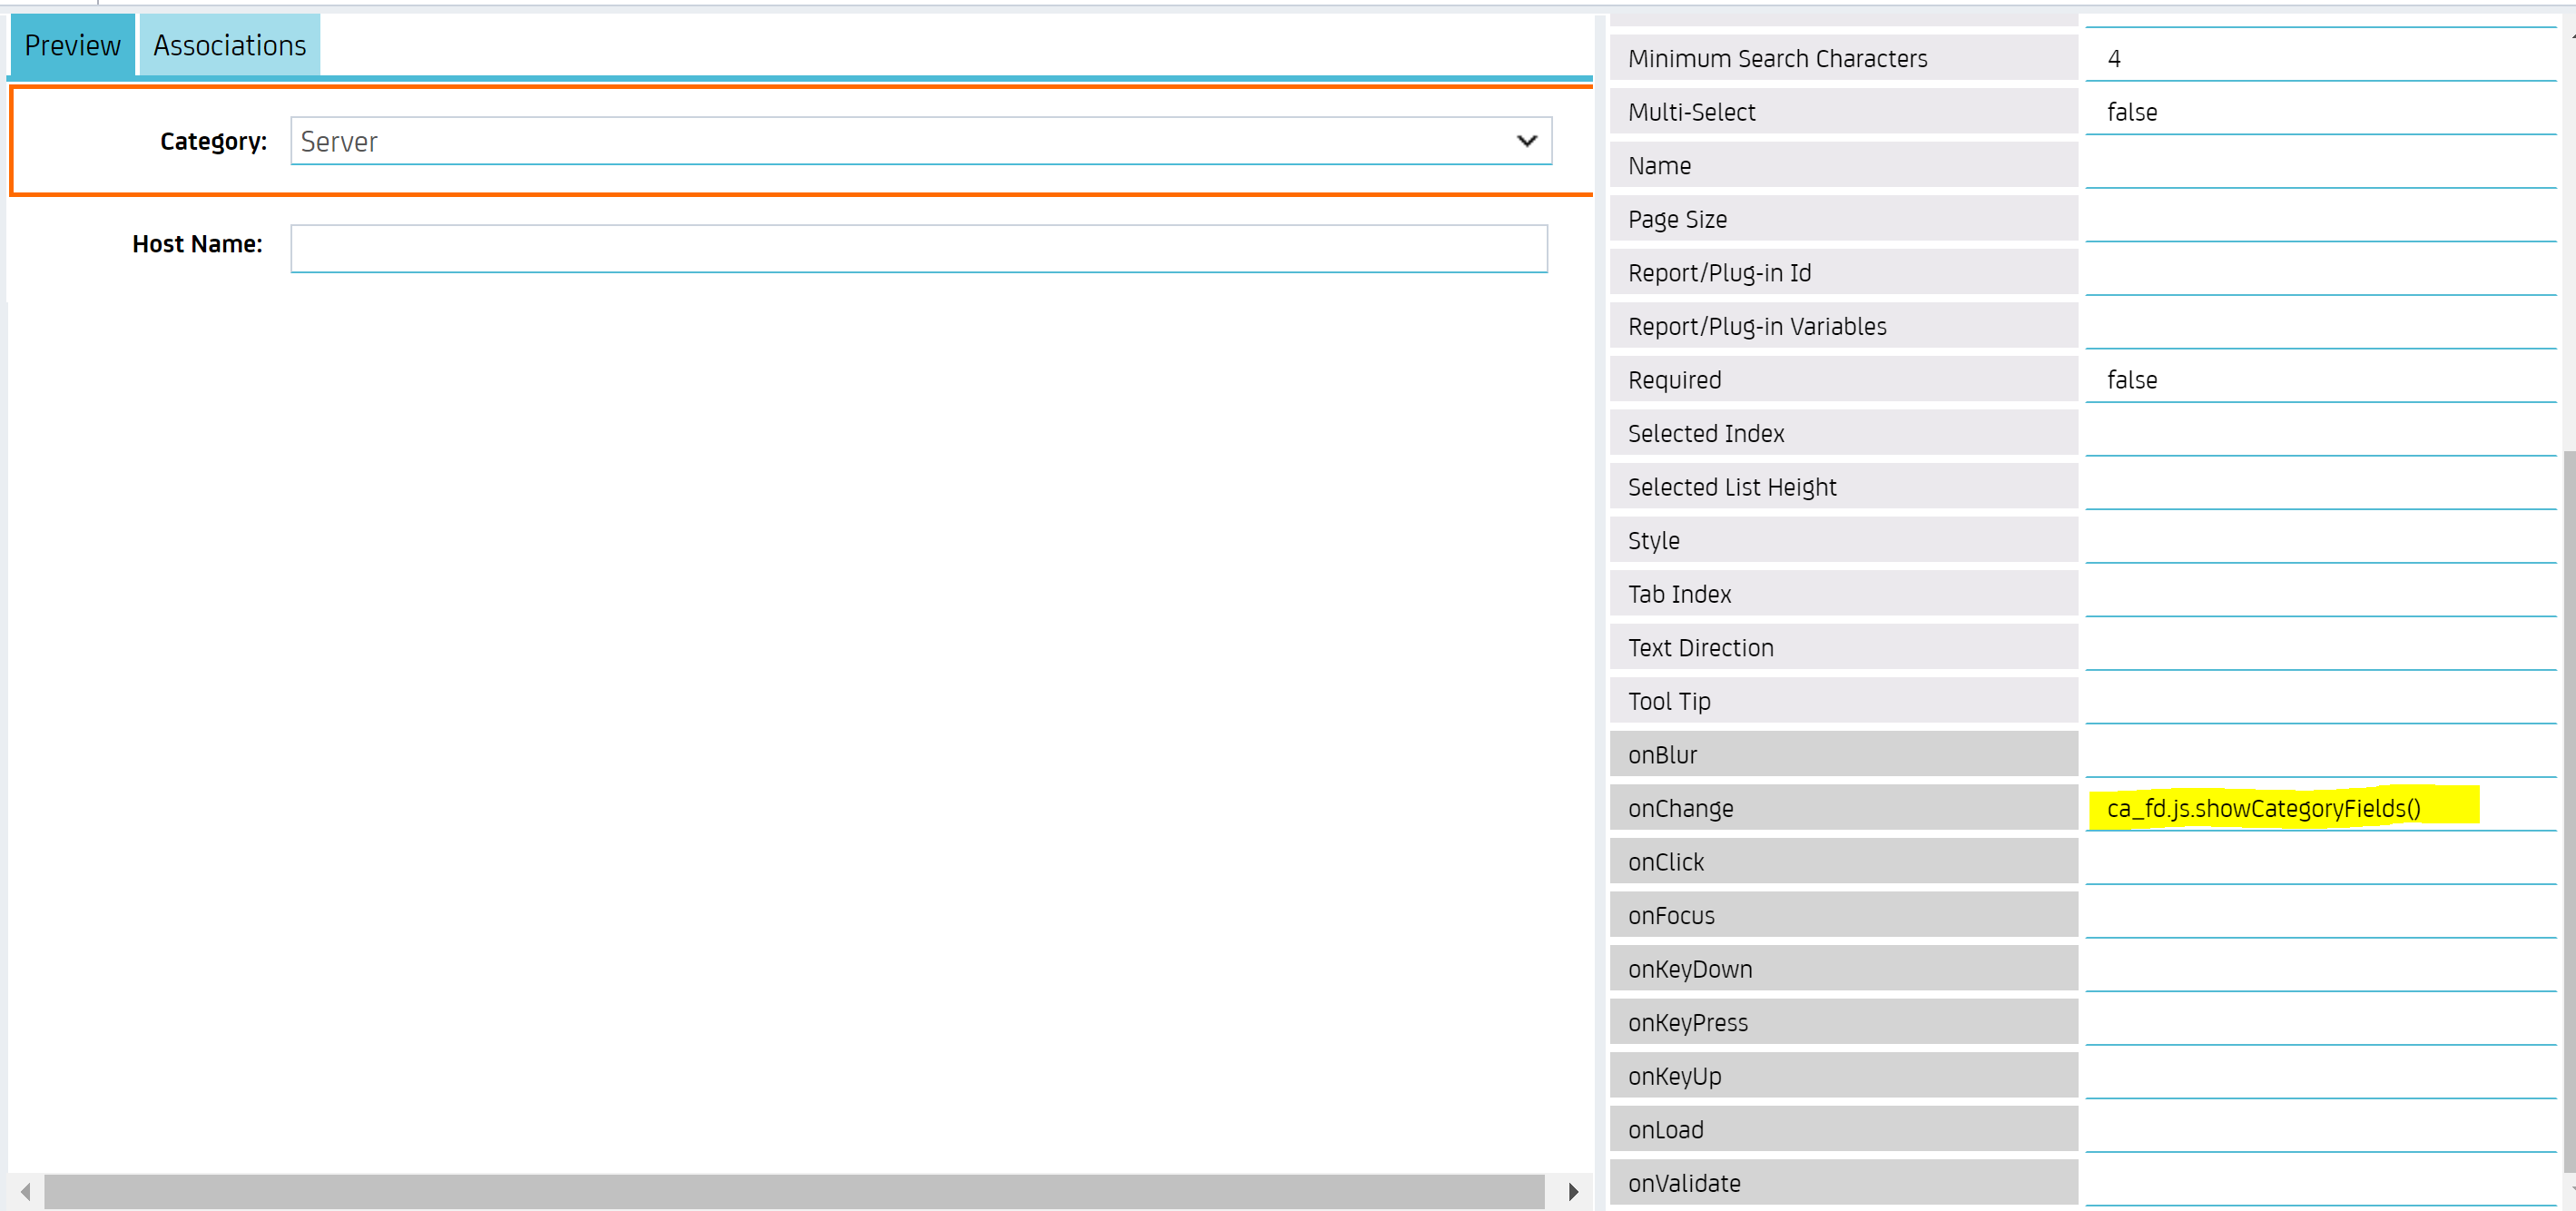Set a value for Page Size
Image resolution: width=2576 pixels, height=1211 pixels.
point(2320,219)
